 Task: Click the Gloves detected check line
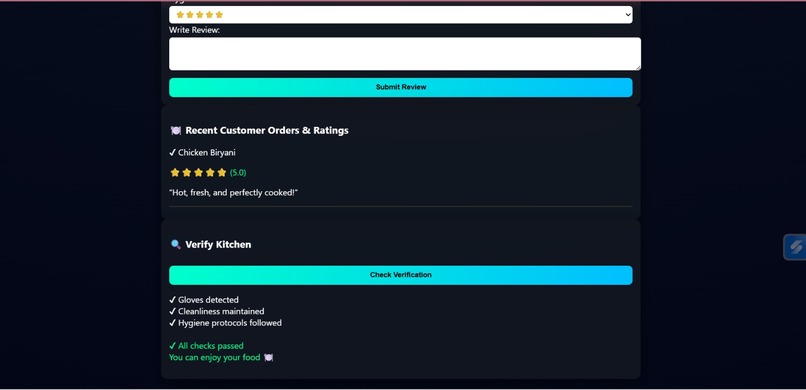pos(204,300)
